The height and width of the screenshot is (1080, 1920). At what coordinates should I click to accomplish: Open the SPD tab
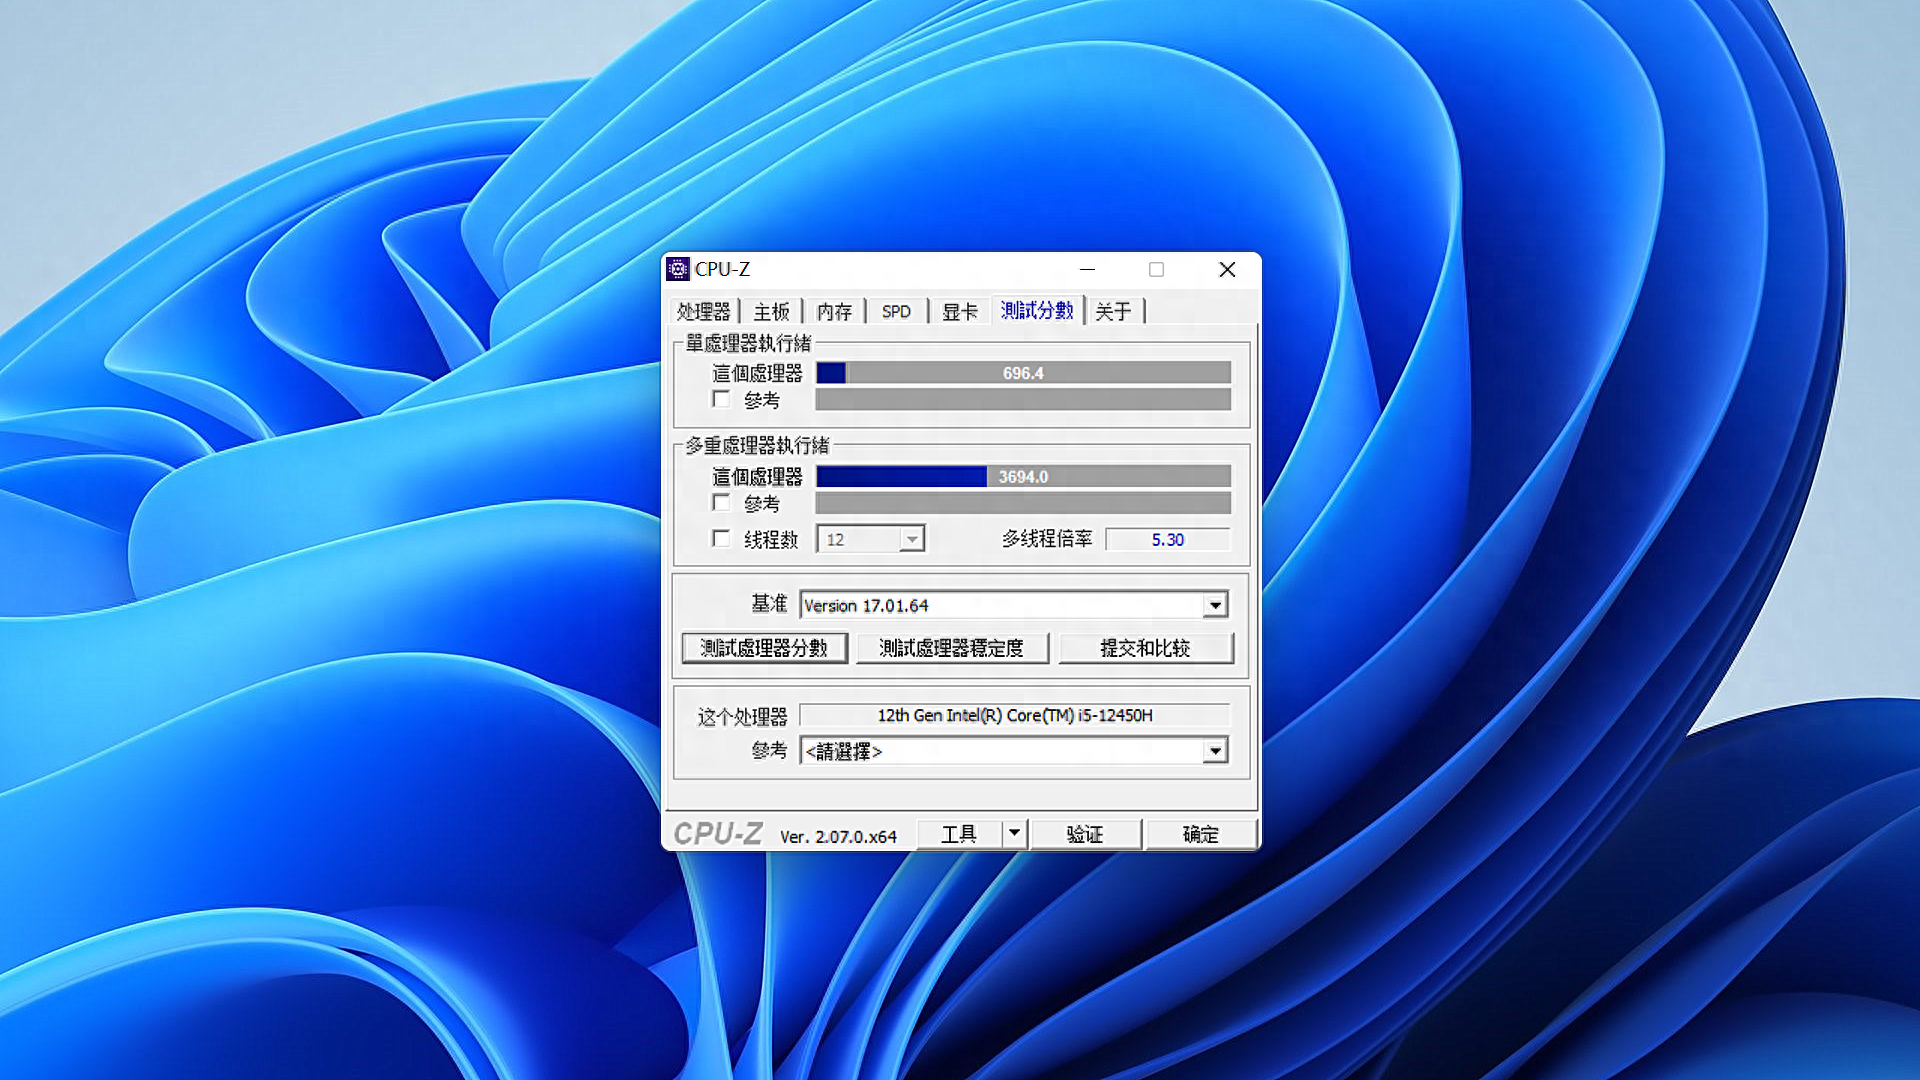coord(896,312)
